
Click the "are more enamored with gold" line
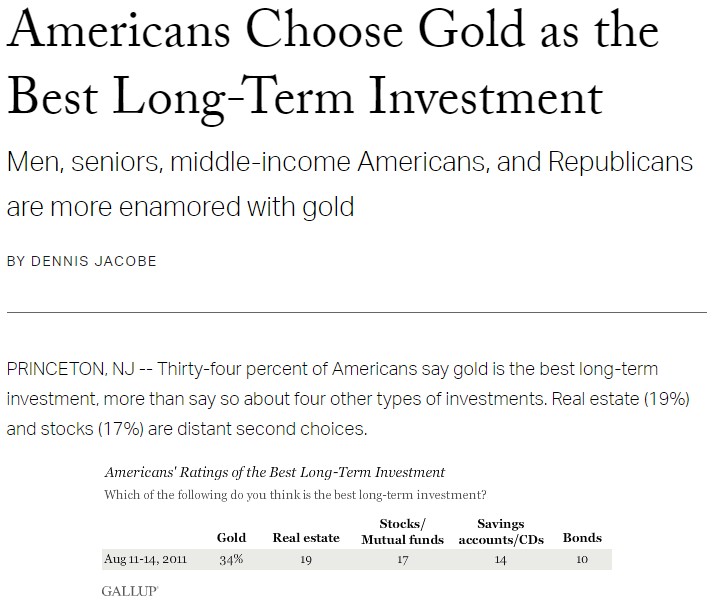(180, 207)
